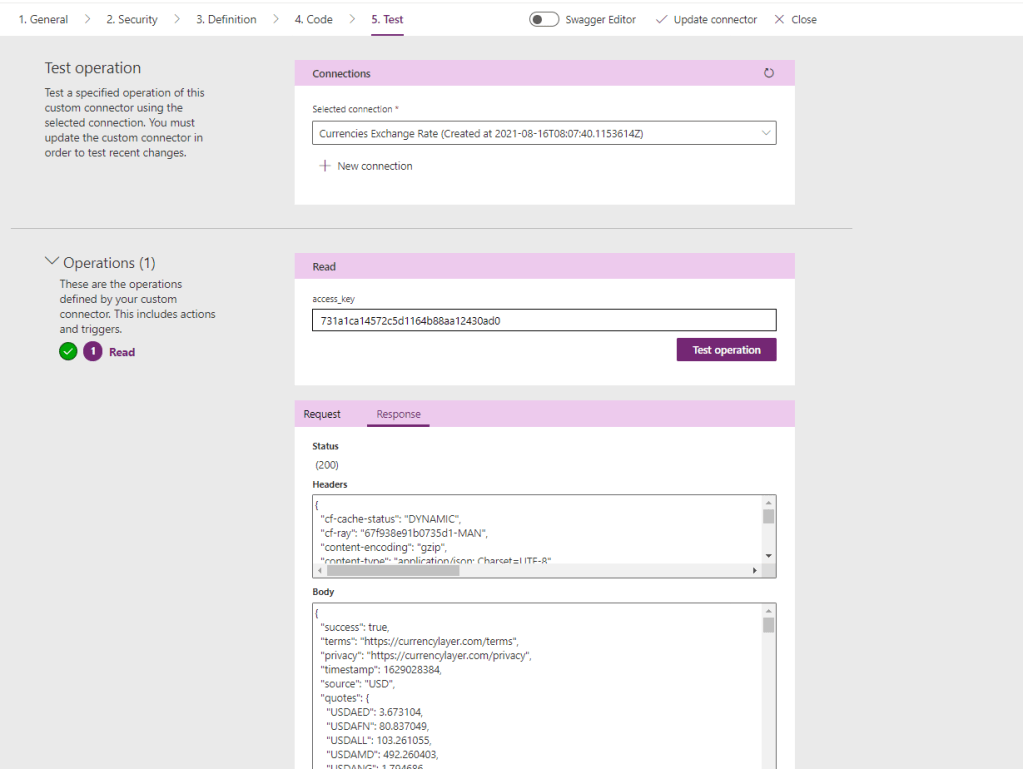
Task: Click the Close X icon
Action: 780,19
